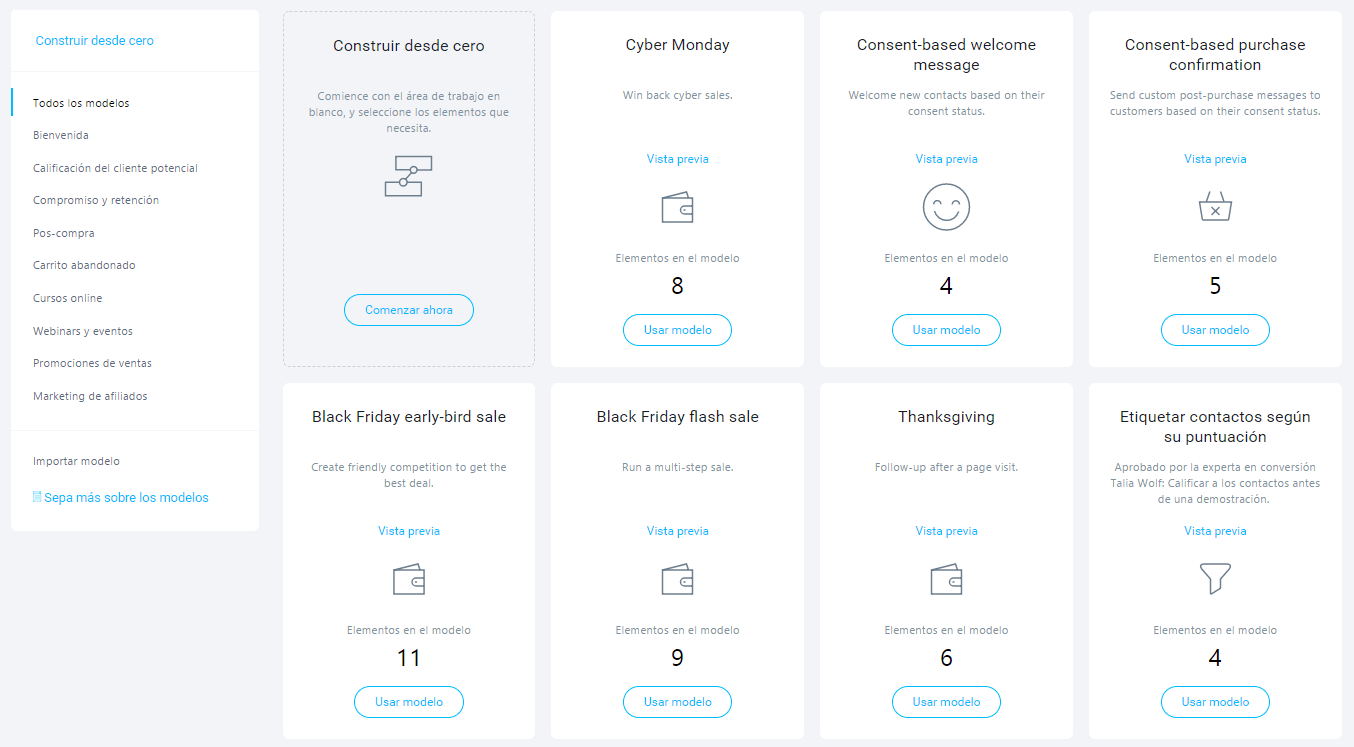Click wallet icon on Black Friday early-bird sale
1354x747 pixels.
(409, 580)
